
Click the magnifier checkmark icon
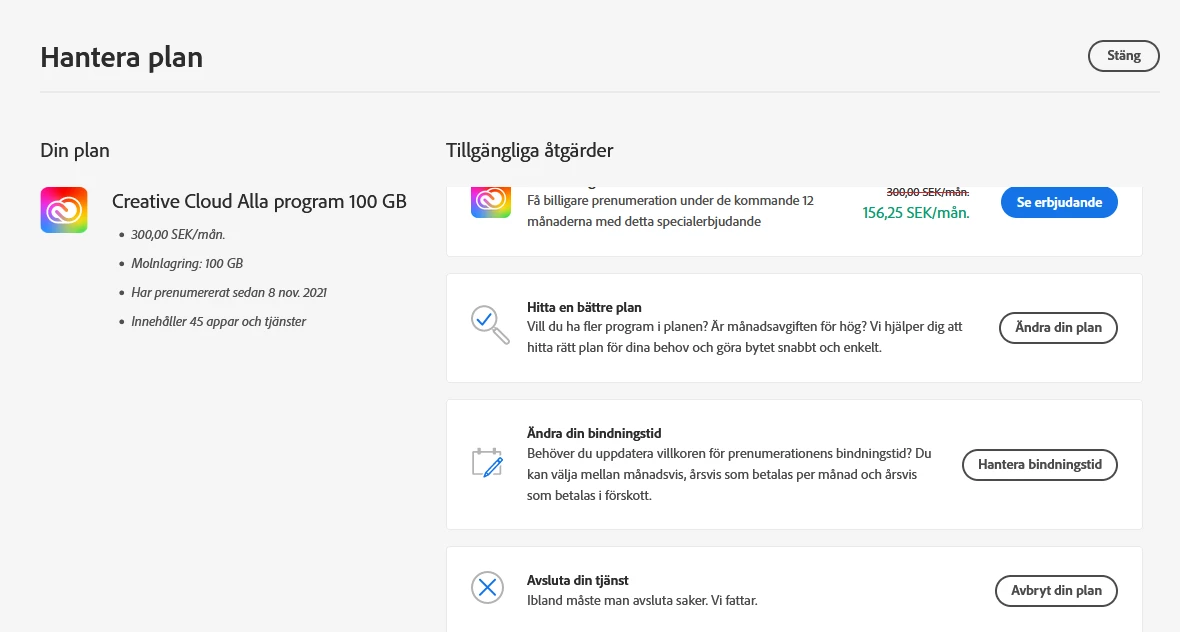pos(490,324)
